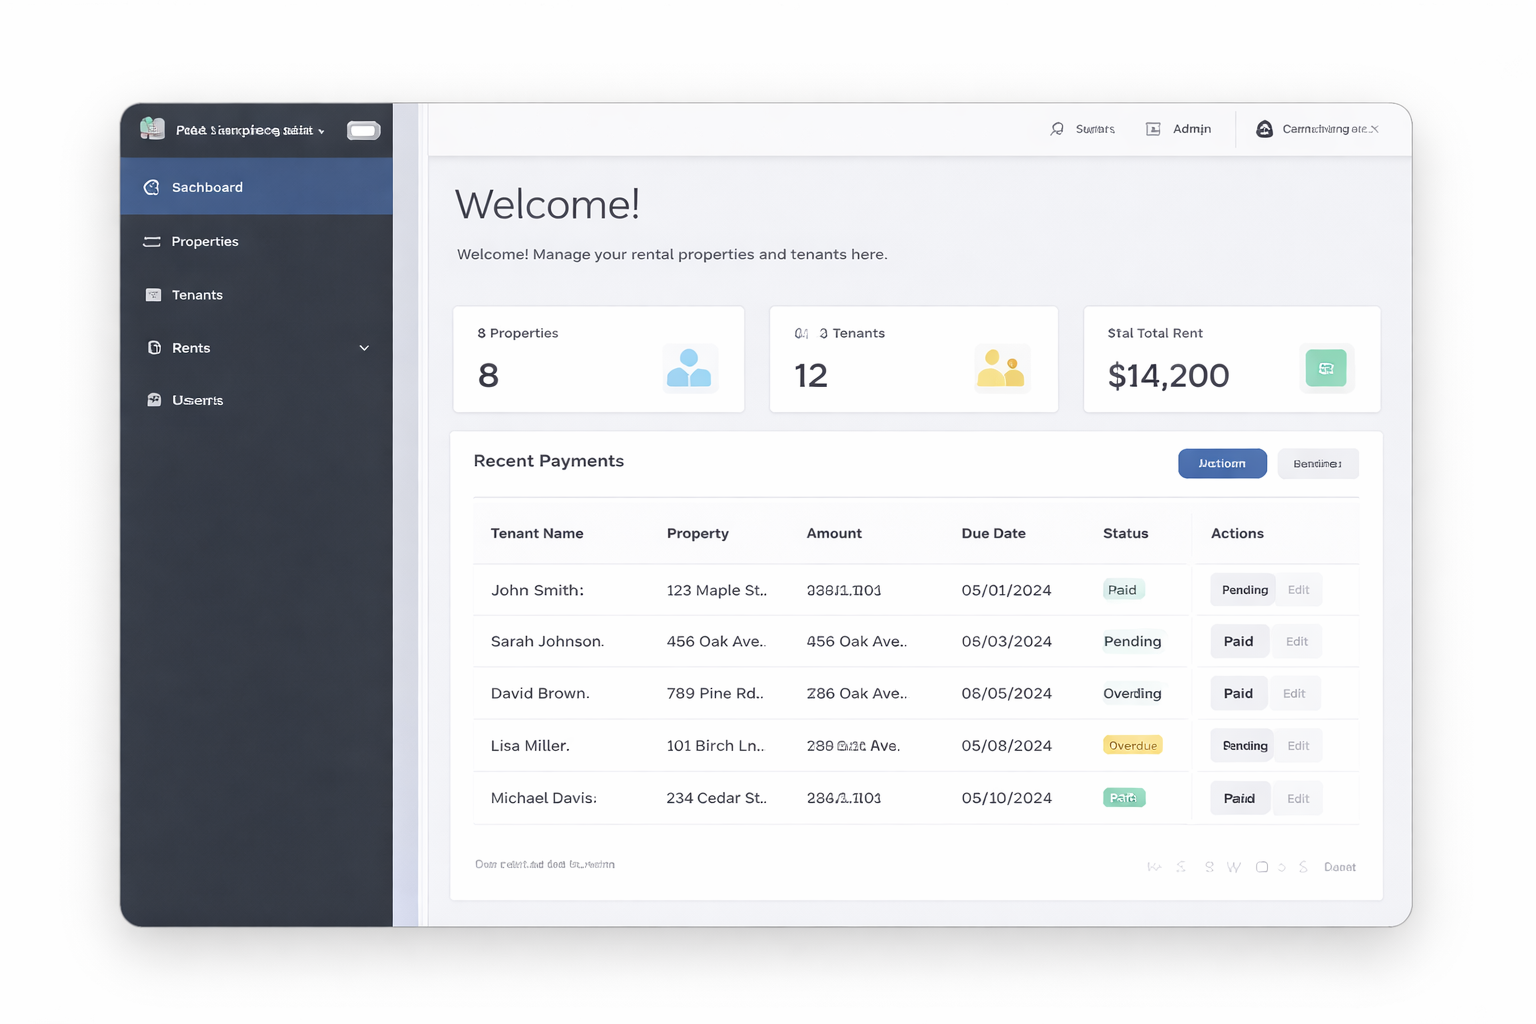
Task: Click the blue Jactiom button in Recent Payments
Action: coord(1222,463)
